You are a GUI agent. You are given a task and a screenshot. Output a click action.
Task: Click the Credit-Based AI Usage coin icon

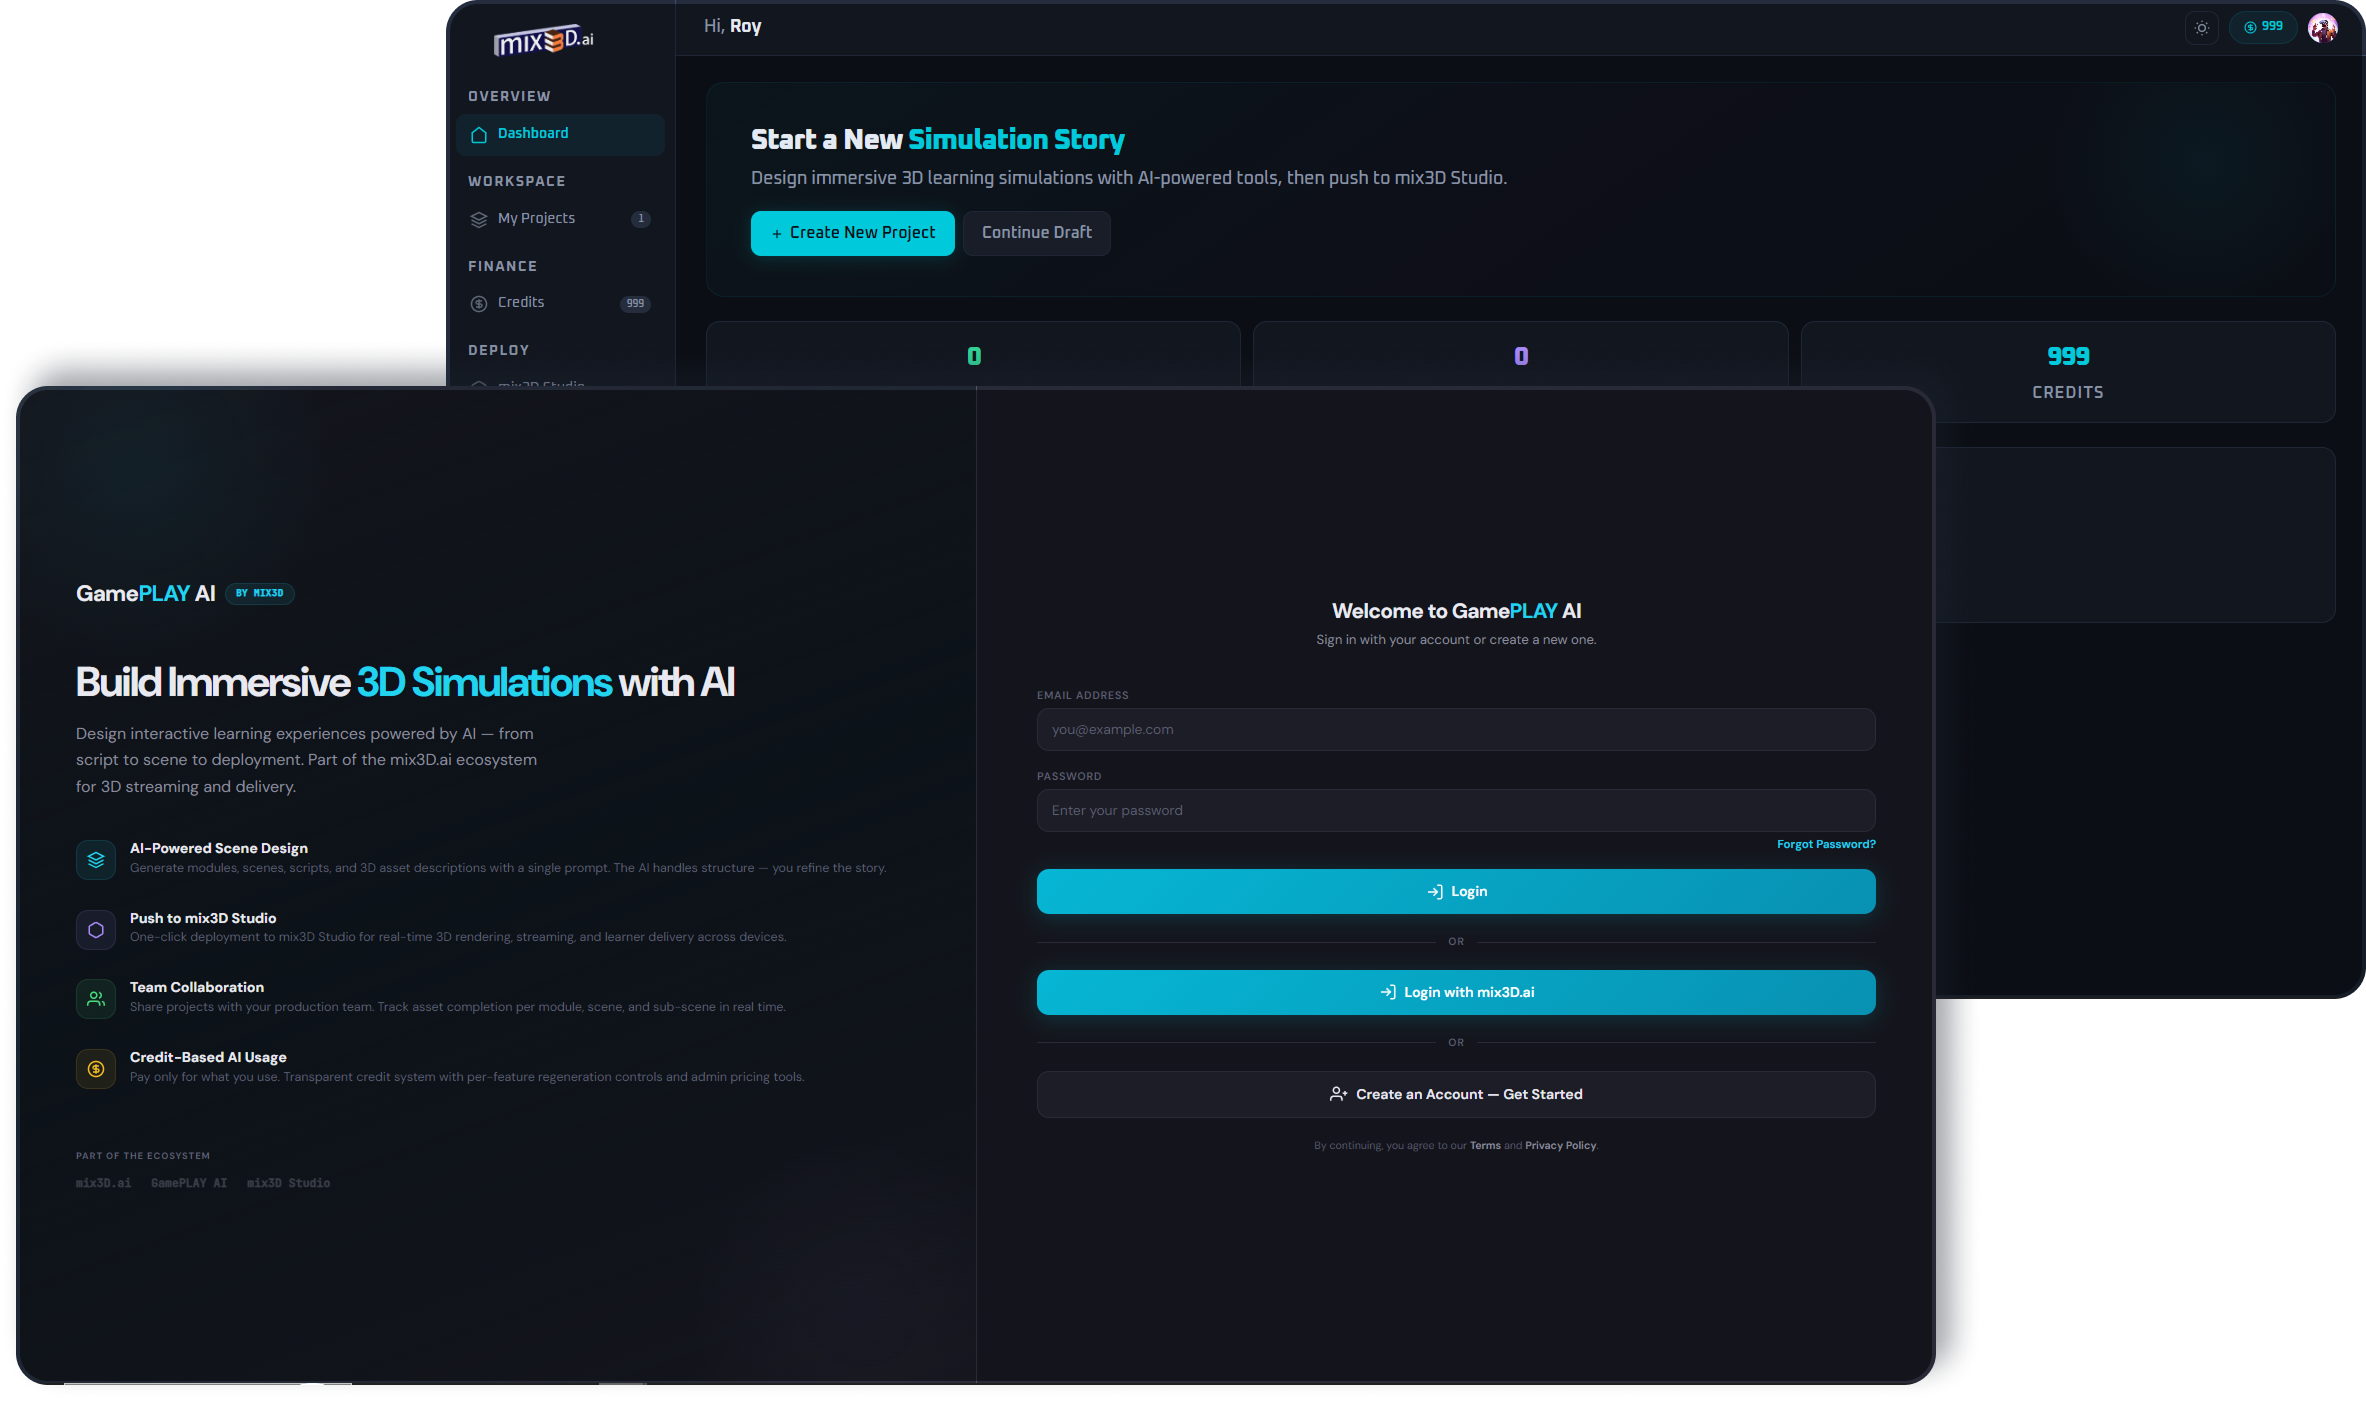point(96,1068)
